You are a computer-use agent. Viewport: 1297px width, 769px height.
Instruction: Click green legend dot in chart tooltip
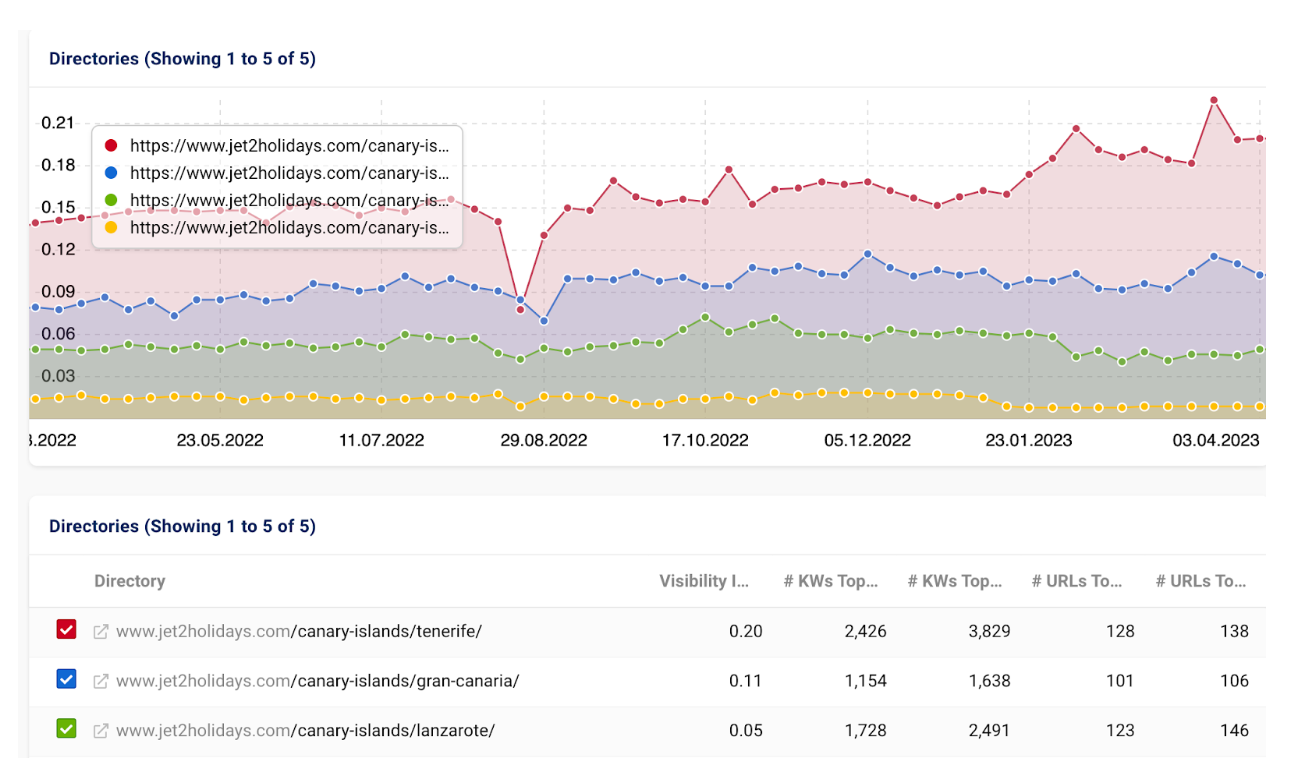click(111, 200)
